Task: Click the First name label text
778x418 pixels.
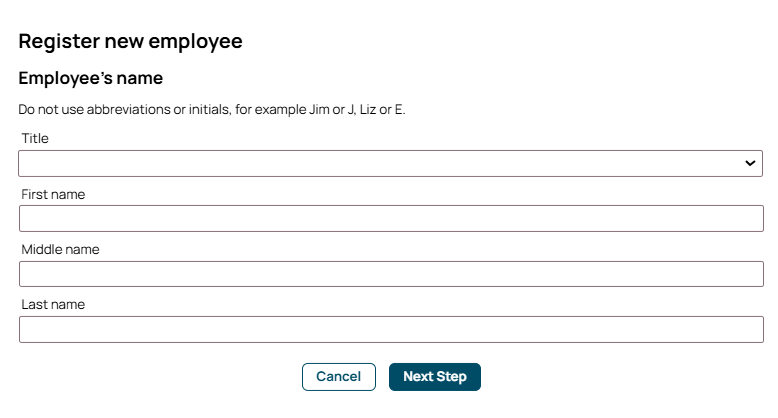Action: [x=53, y=194]
